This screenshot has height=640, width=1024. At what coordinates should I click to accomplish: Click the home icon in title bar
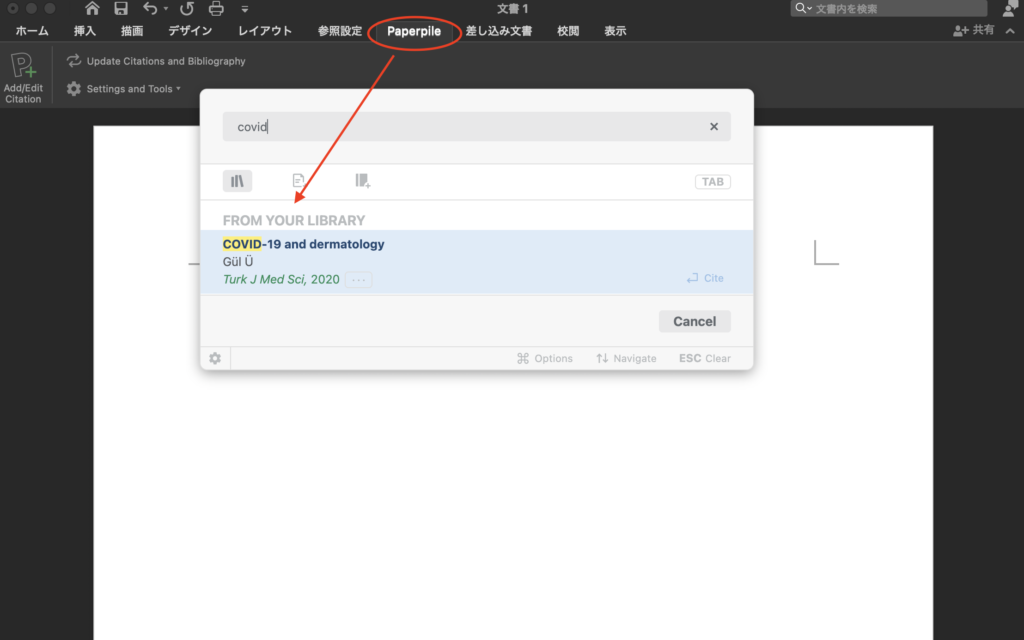(x=92, y=8)
